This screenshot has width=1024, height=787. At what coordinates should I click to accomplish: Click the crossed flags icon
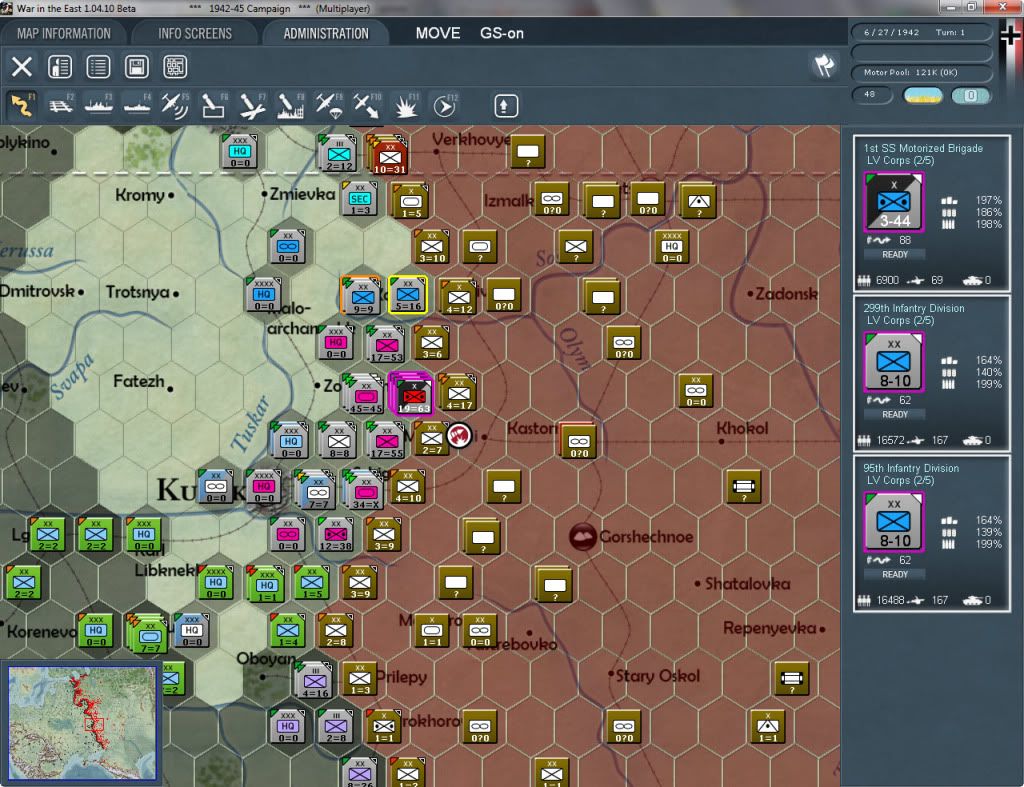click(824, 65)
